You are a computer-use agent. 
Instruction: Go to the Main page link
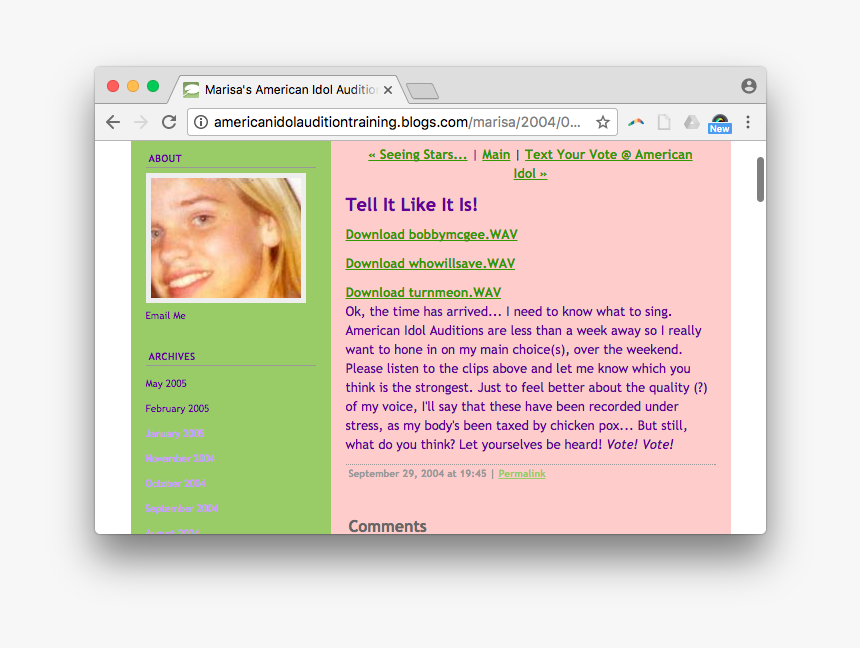496,155
